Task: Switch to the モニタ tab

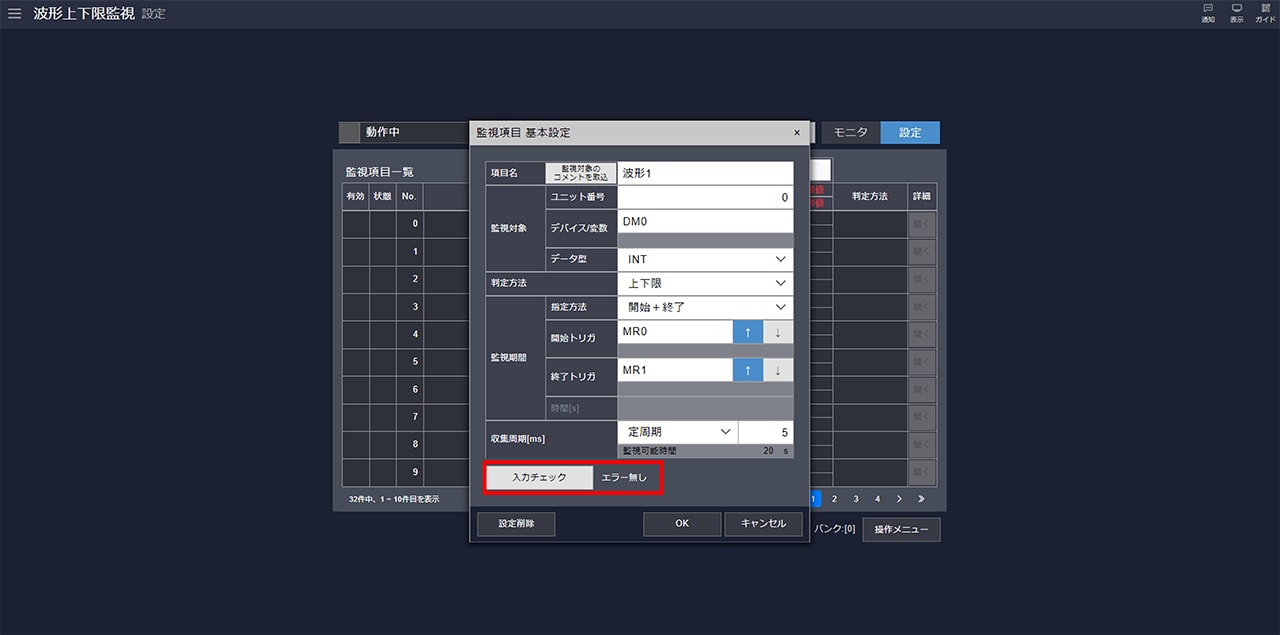Action: pos(850,133)
